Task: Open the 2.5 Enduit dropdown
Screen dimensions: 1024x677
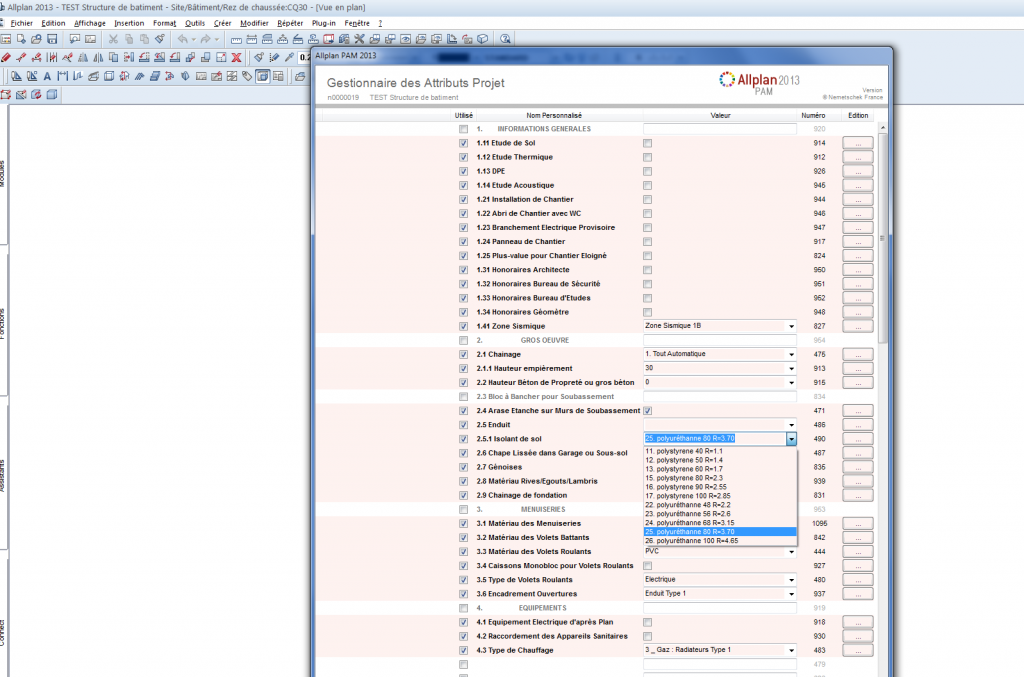Action: (791, 425)
